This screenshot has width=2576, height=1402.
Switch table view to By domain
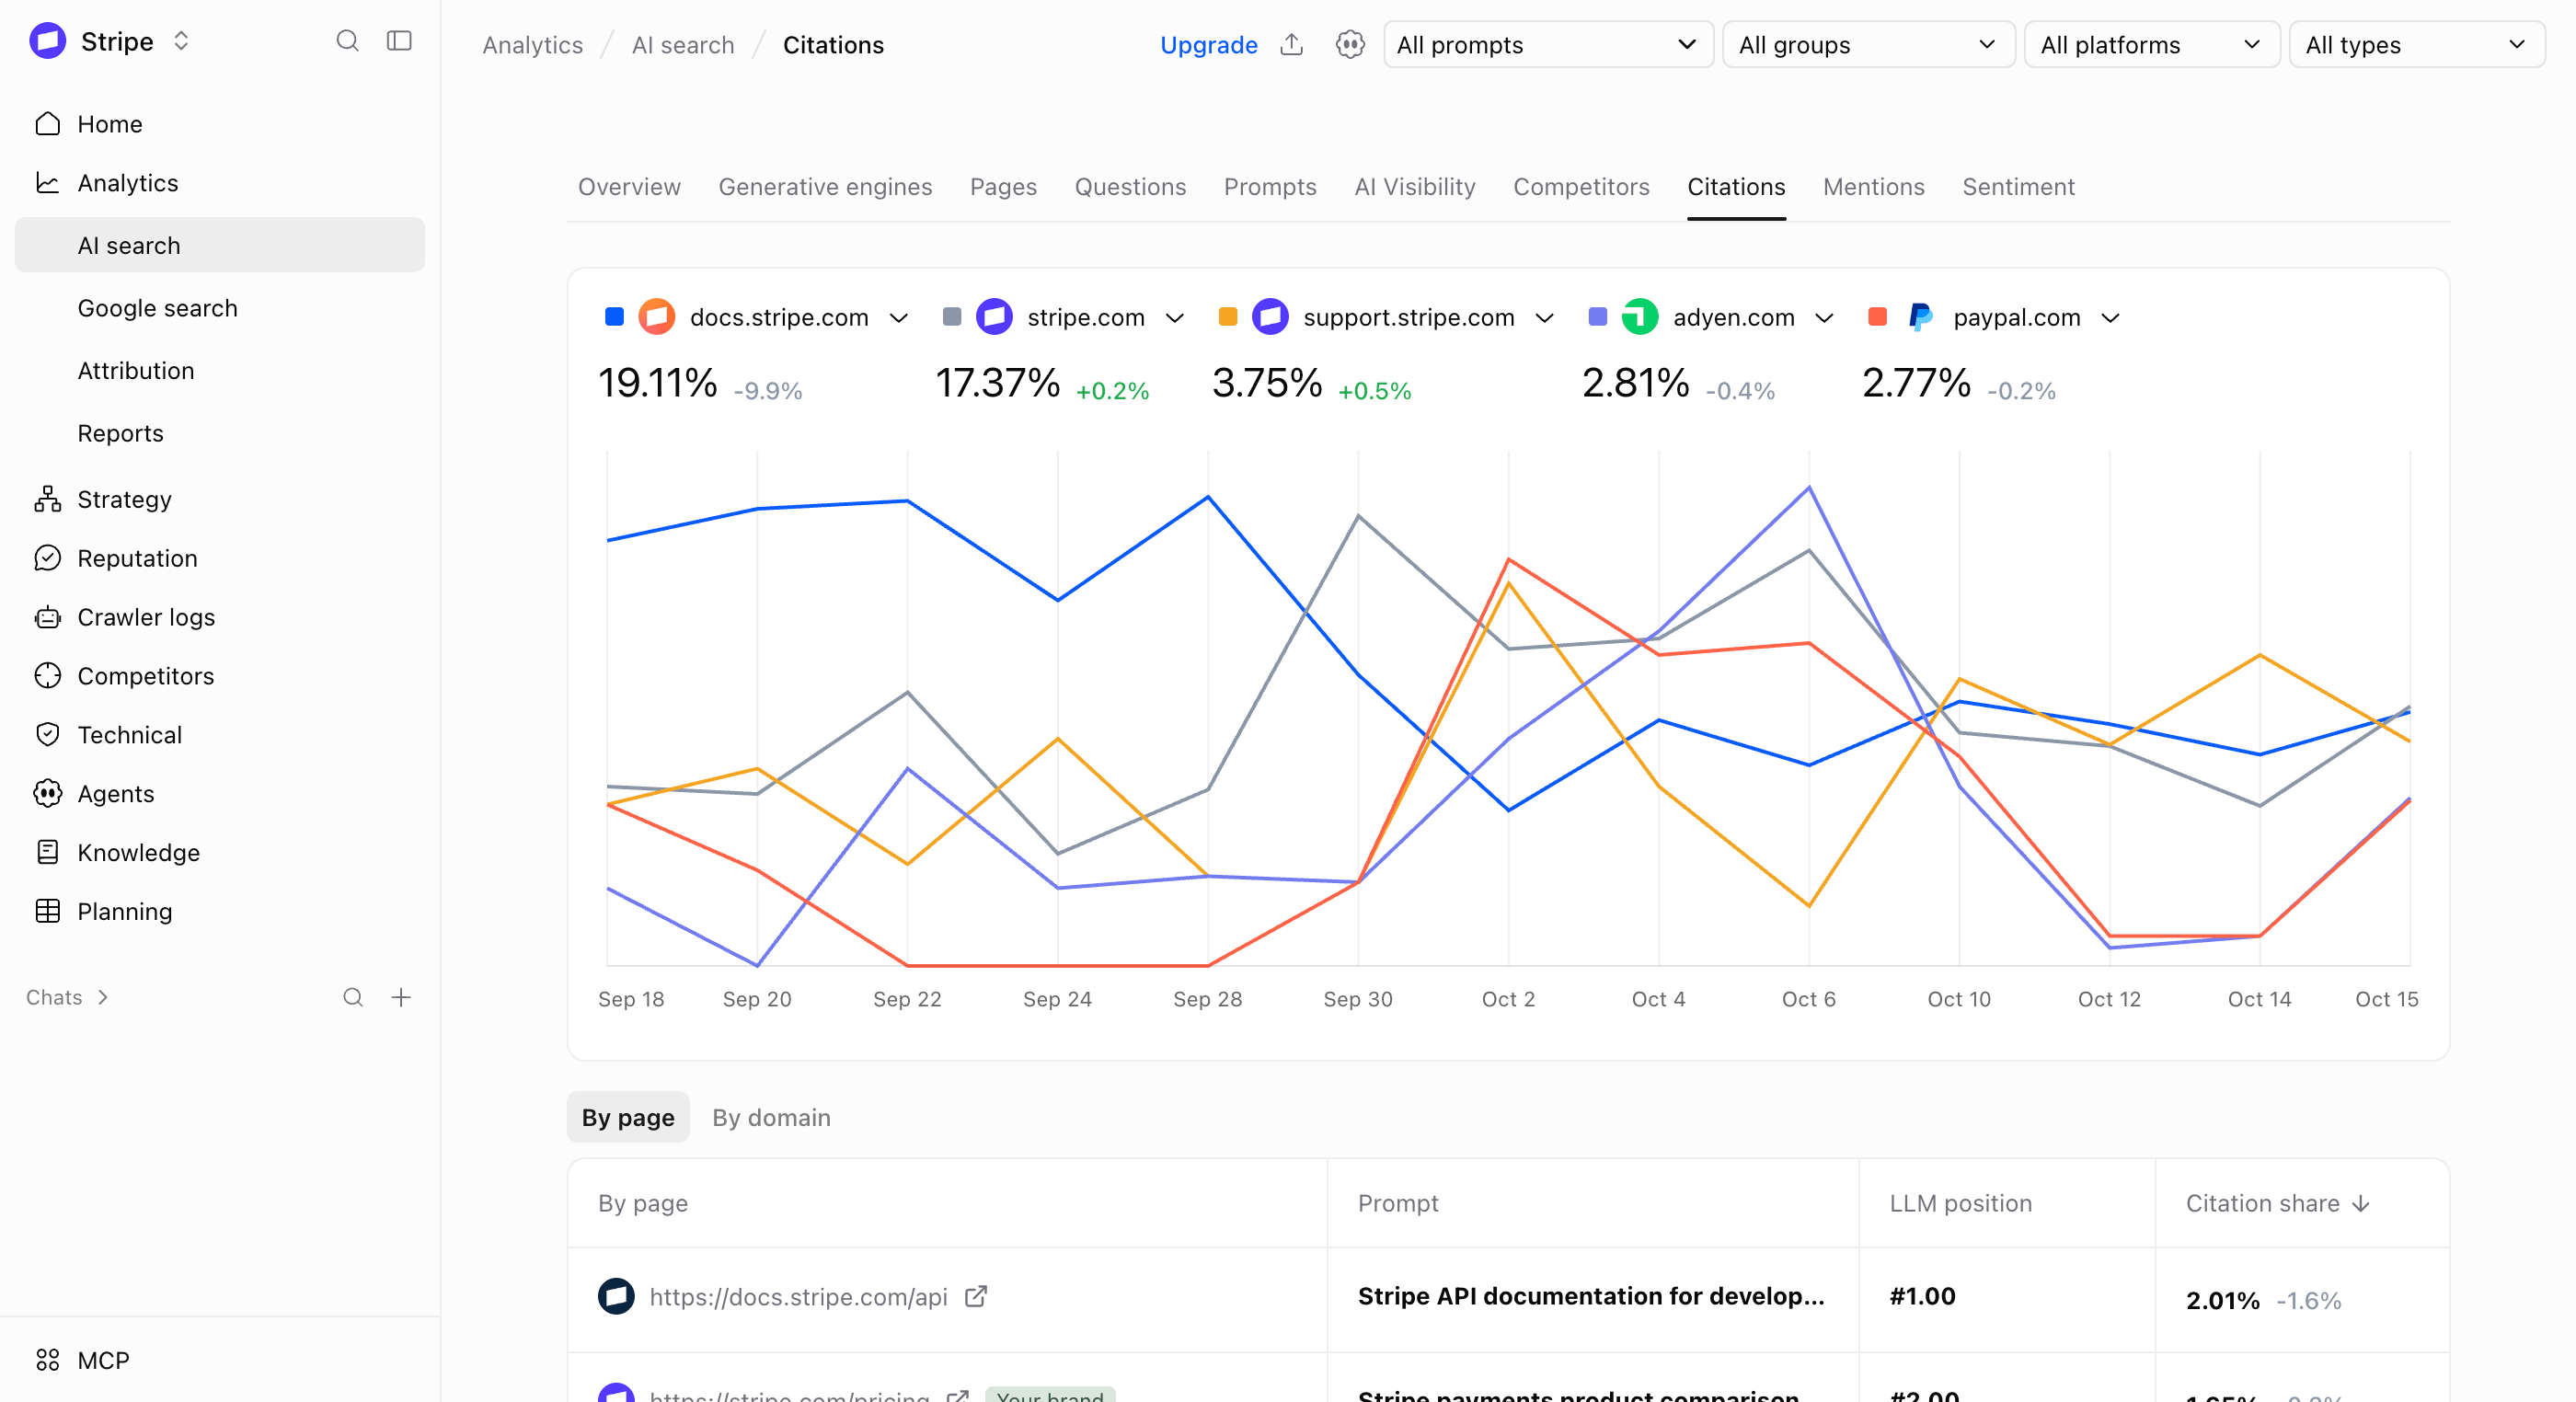pos(771,1118)
